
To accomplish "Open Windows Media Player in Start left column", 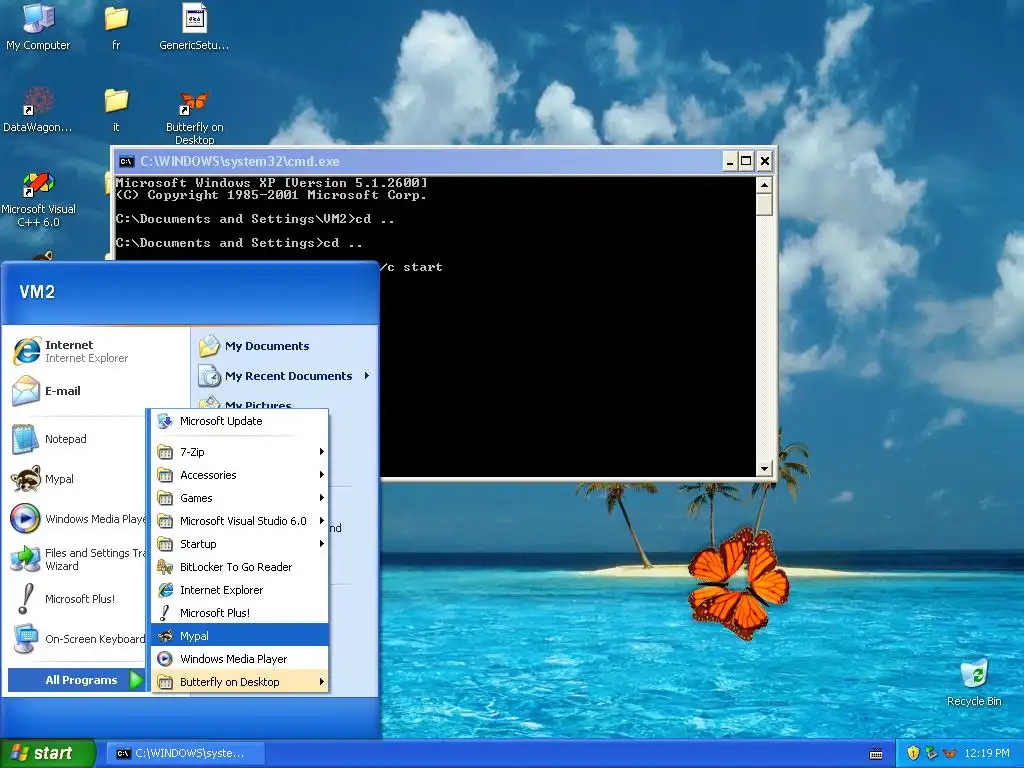I will 77,519.
